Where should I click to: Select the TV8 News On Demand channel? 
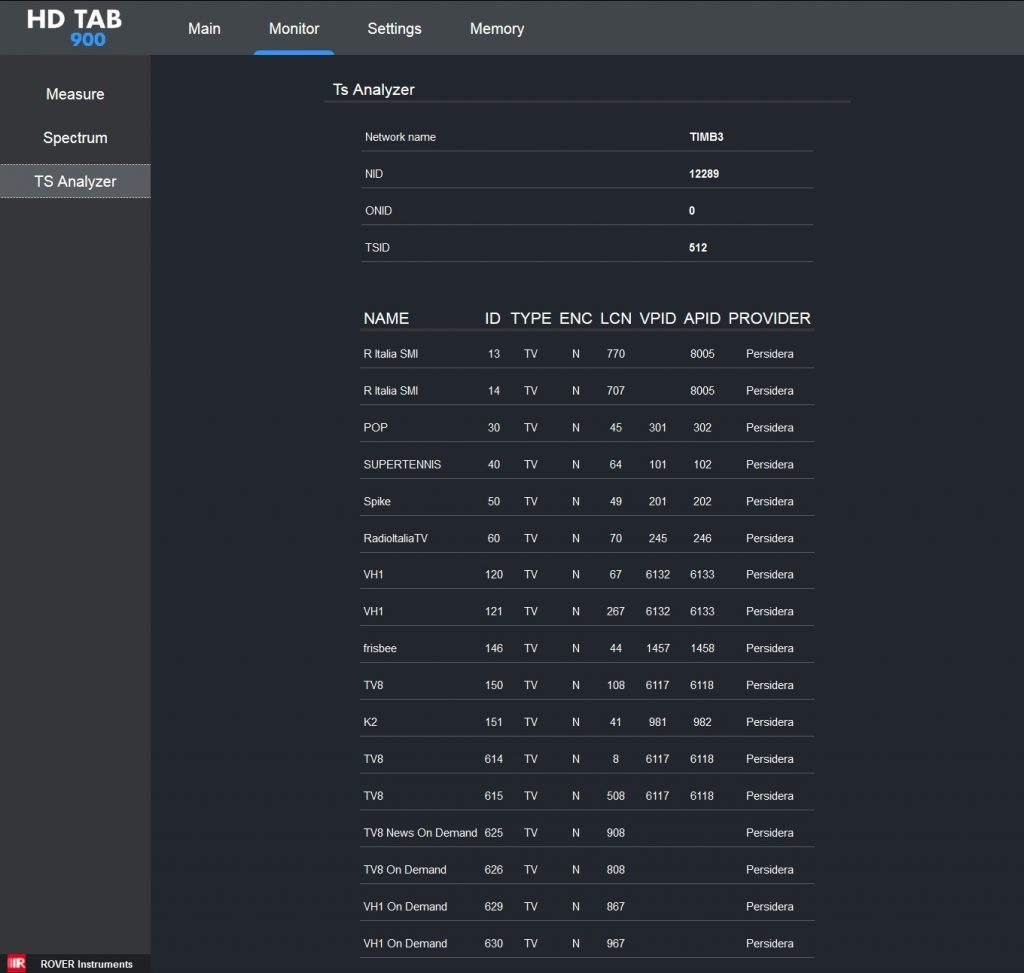420,833
